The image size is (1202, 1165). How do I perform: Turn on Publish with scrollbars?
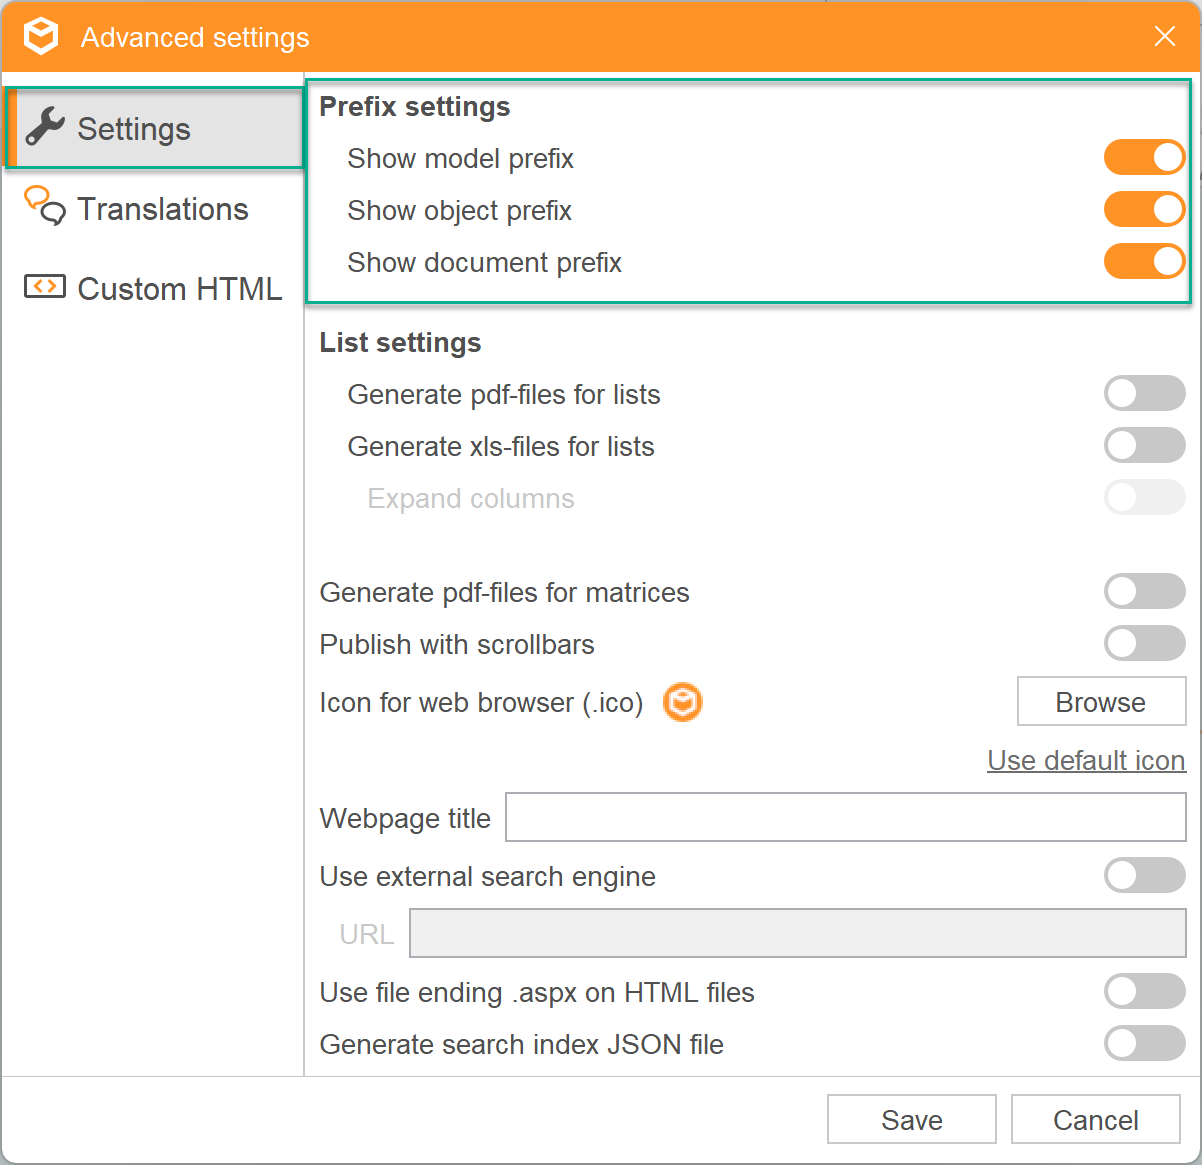1144,643
